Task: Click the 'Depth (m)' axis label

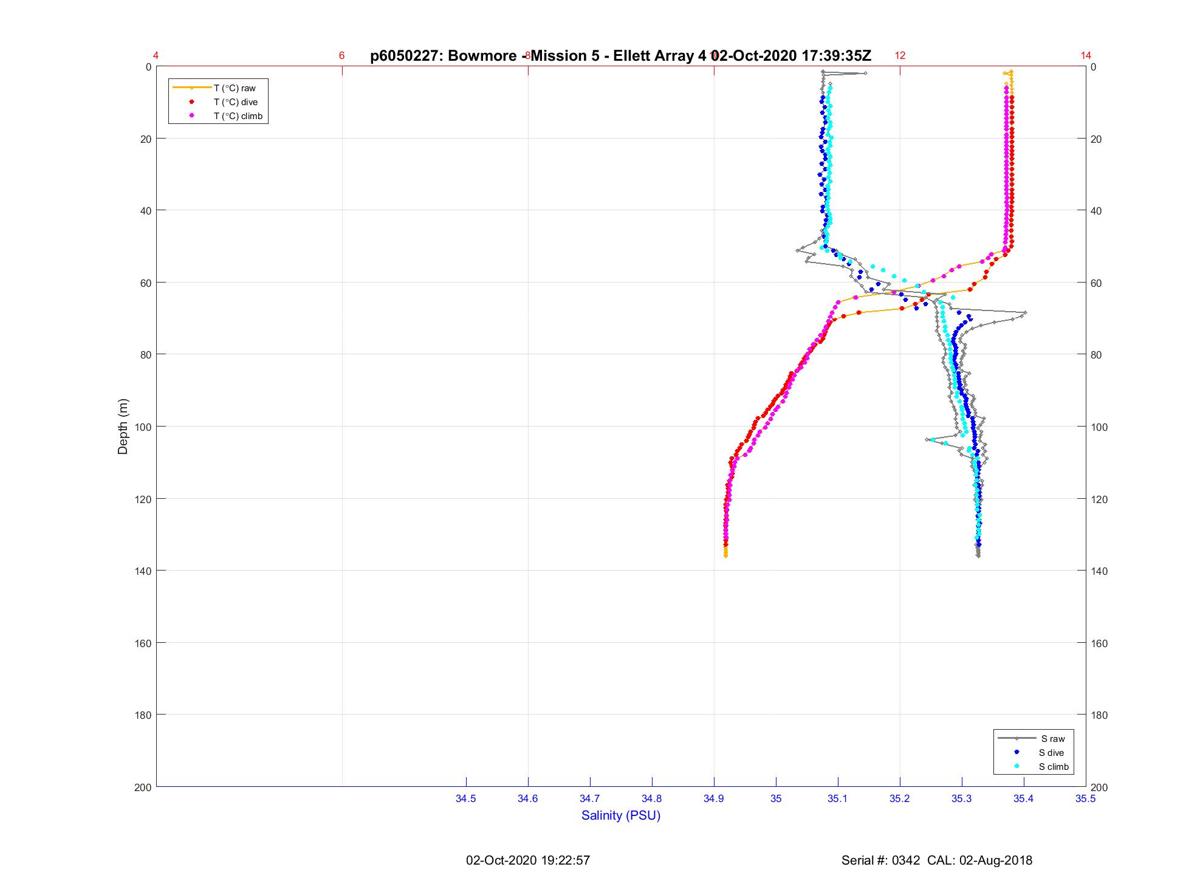Action: tap(123, 427)
